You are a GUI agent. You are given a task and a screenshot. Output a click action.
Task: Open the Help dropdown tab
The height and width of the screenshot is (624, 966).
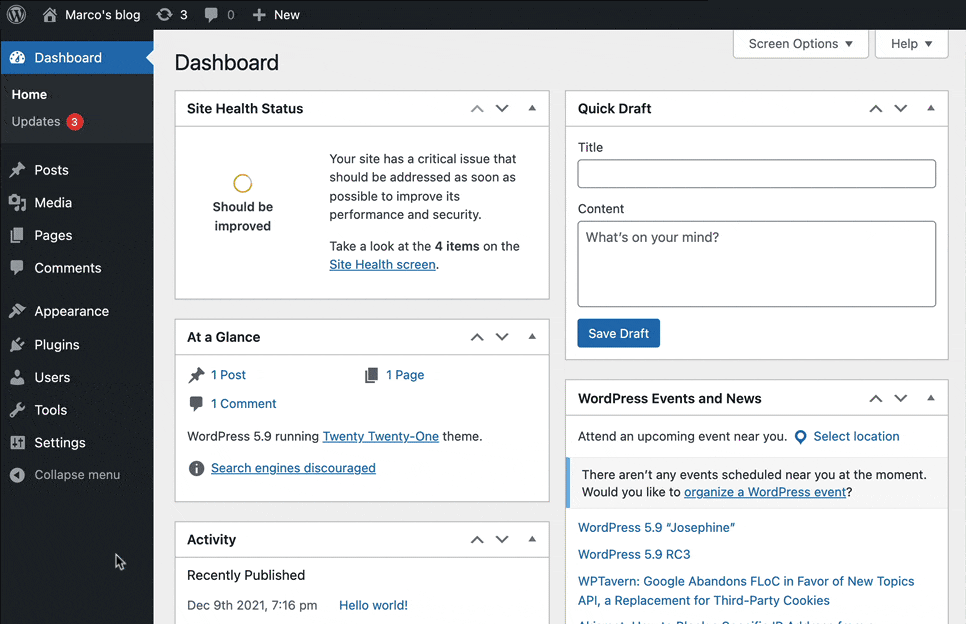(911, 44)
